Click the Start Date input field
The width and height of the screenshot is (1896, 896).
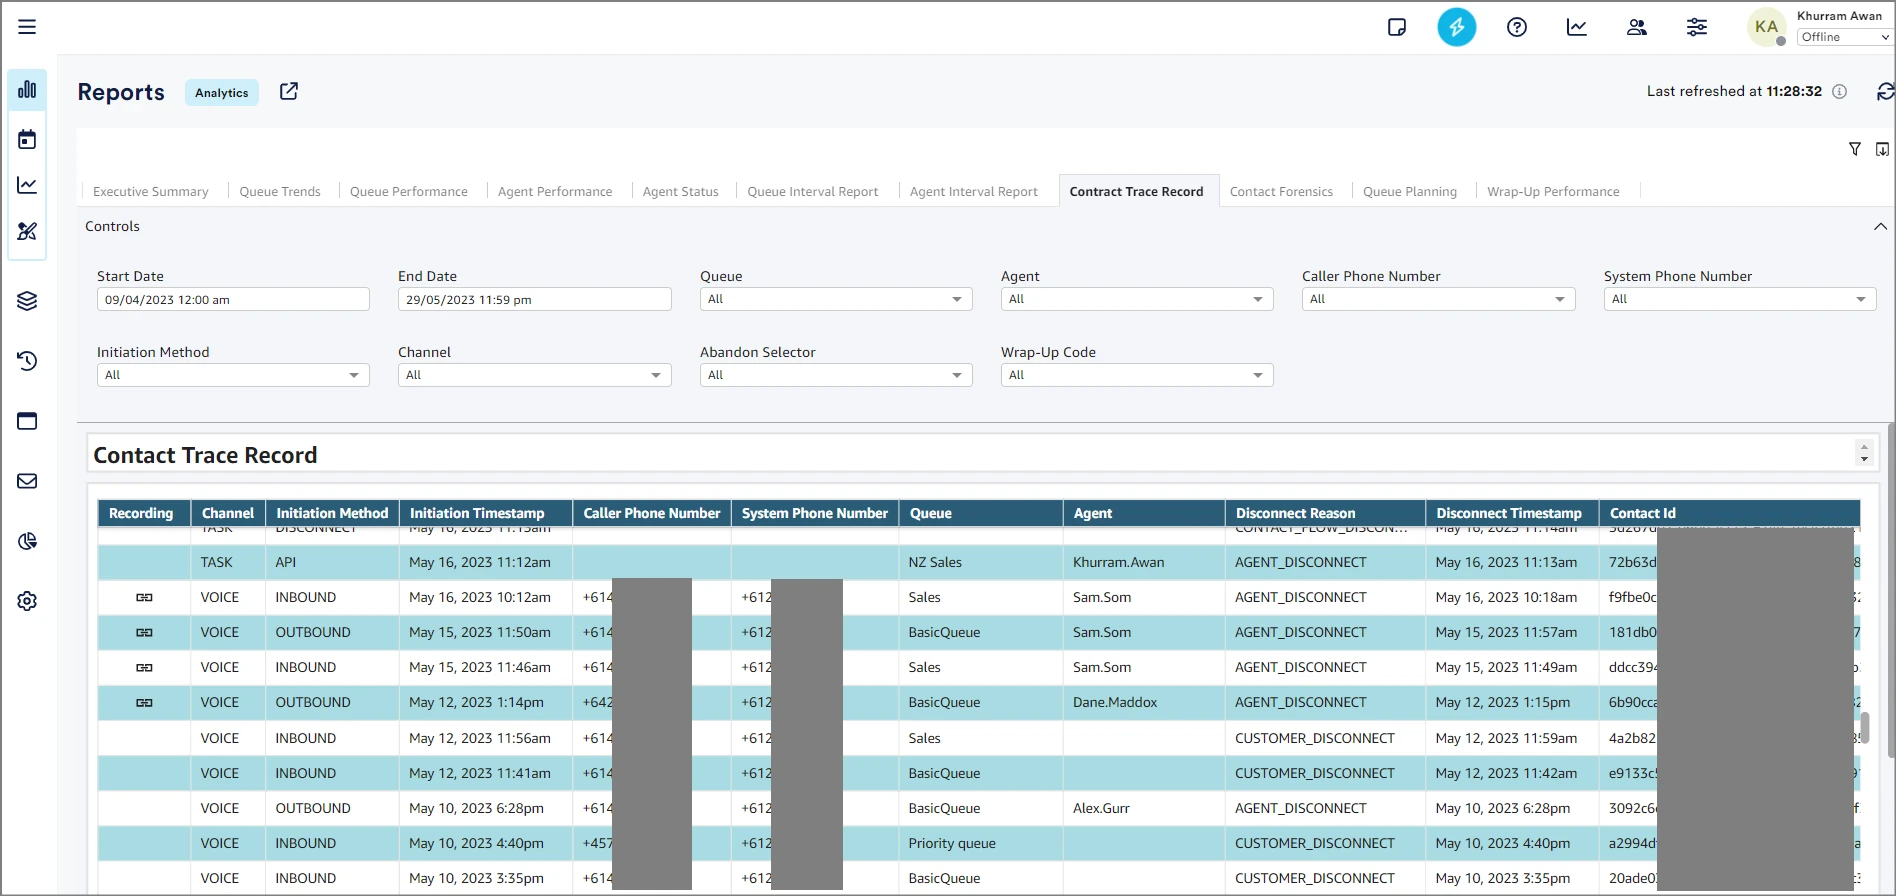pos(232,300)
